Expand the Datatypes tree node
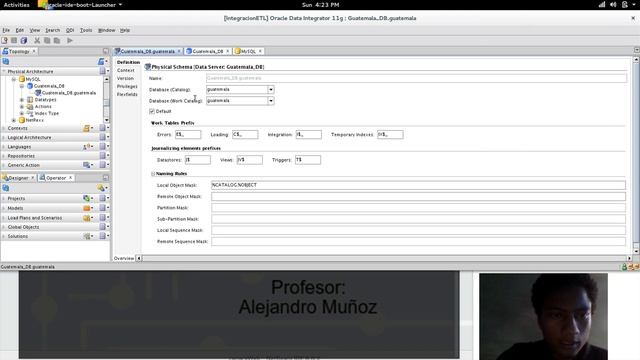This screenshot has width=640, height=360. (x=22, y=100)
